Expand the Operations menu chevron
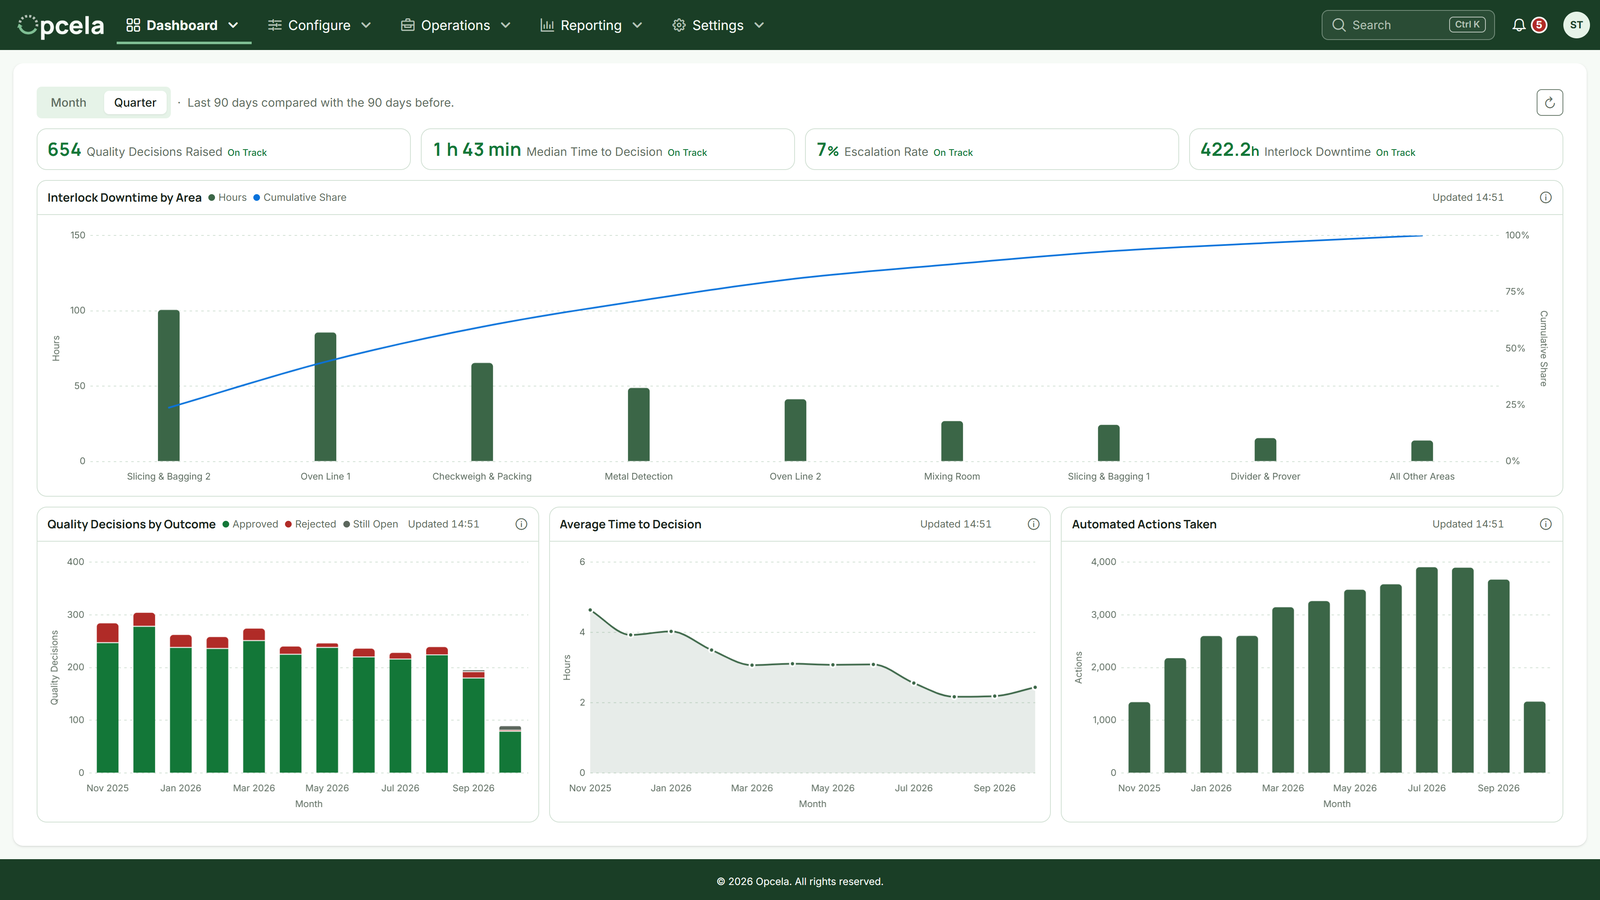This screenshot has width=1600, height=900. click(x=506, y=25)
